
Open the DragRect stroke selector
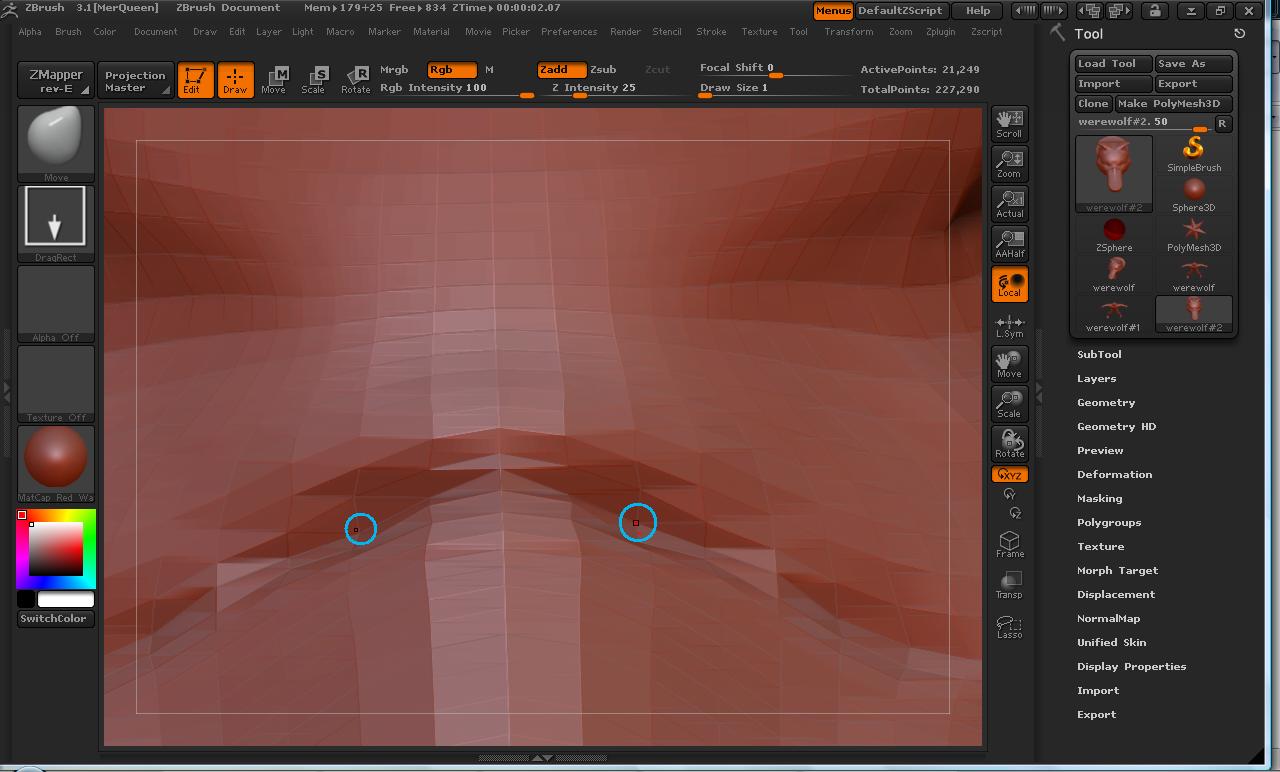pyautogui.click(x=56, y=224)
